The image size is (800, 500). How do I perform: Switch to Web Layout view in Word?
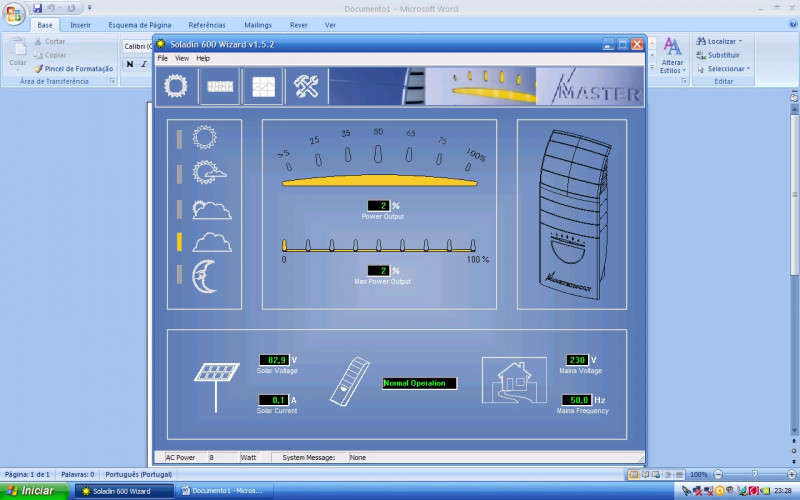click(x=656, y=474)
